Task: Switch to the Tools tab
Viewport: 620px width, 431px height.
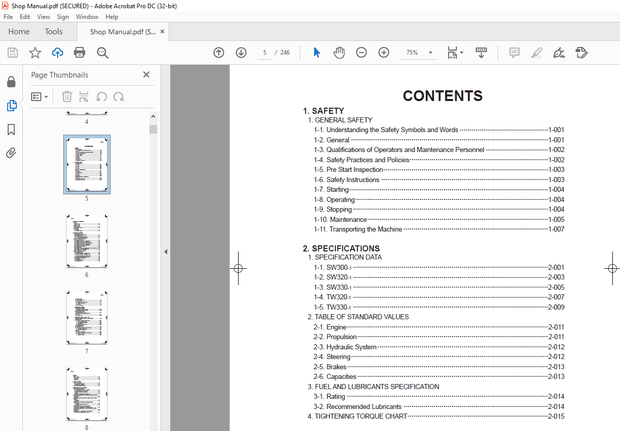Action: (54, 31)
